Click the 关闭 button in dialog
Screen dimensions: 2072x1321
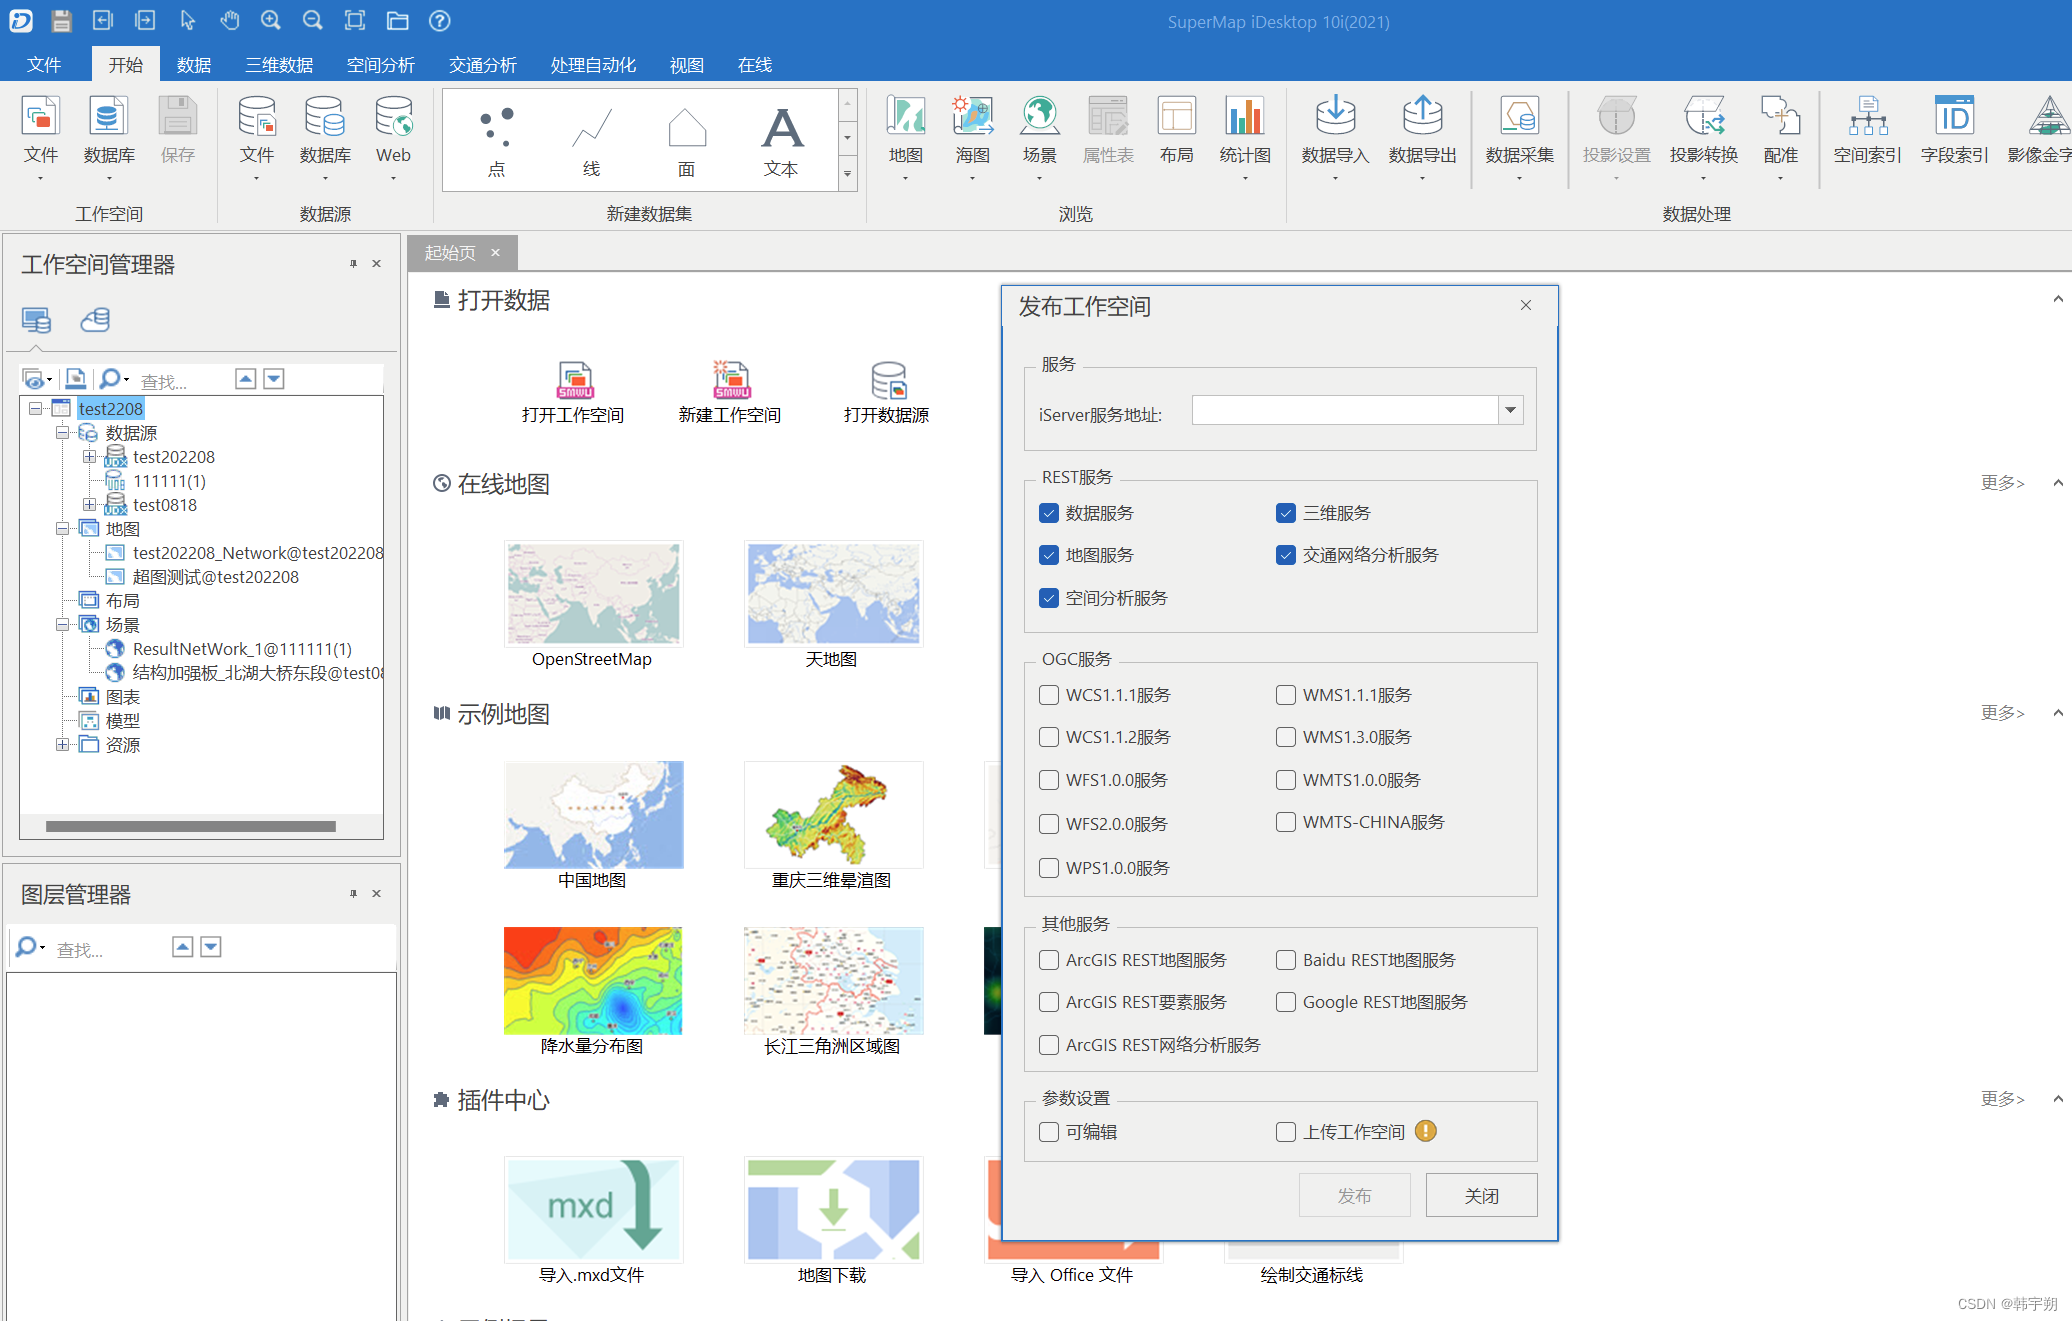(x=1481, y=1195)
